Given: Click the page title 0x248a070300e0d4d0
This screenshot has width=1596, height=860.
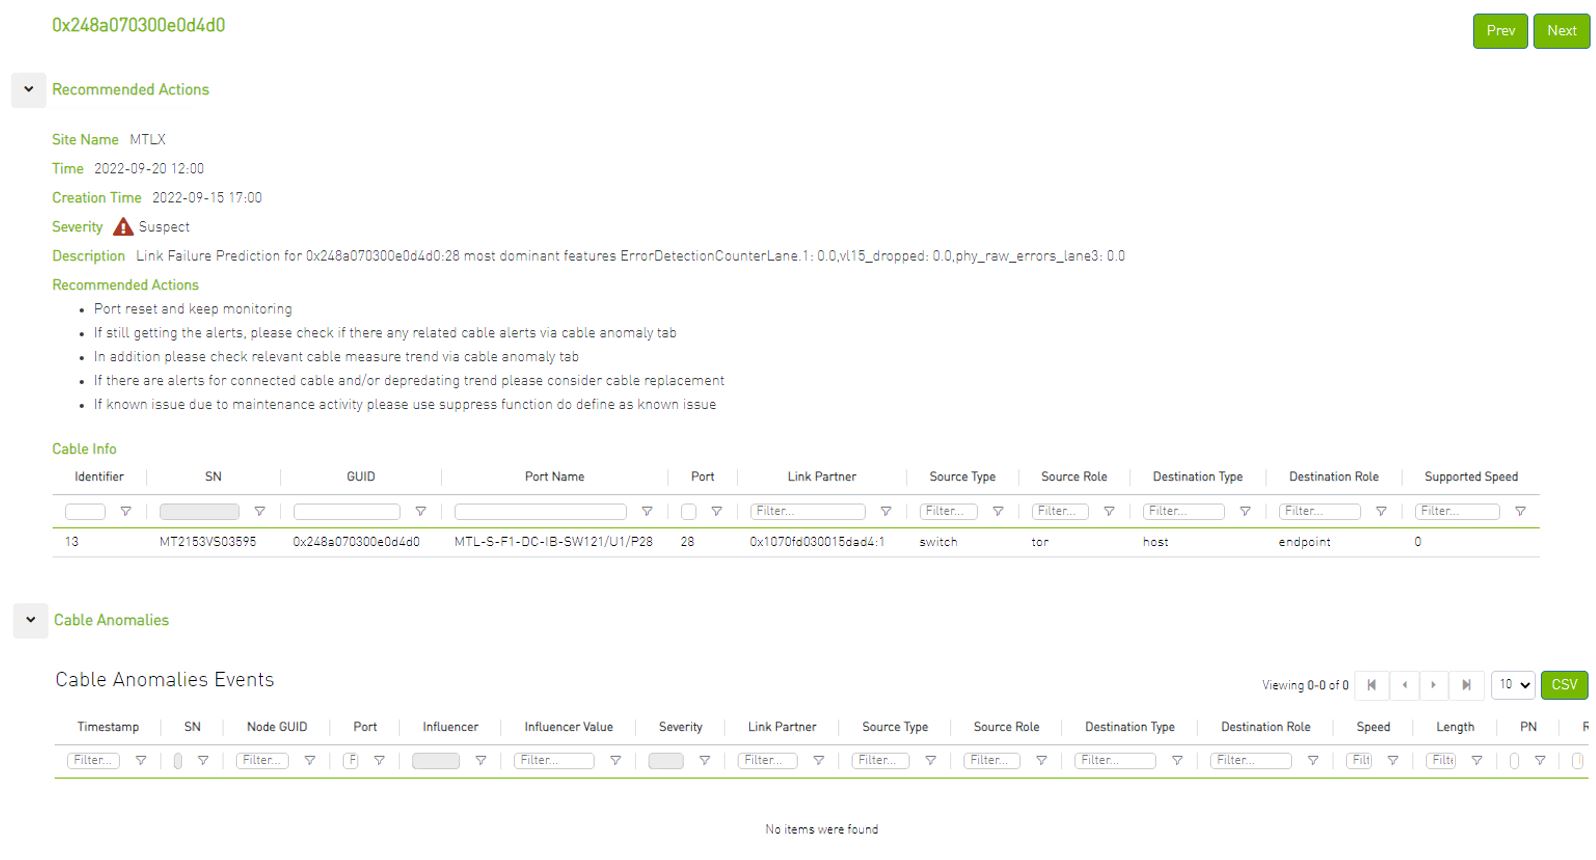Looking at the screenshot, I should [138, 25].
